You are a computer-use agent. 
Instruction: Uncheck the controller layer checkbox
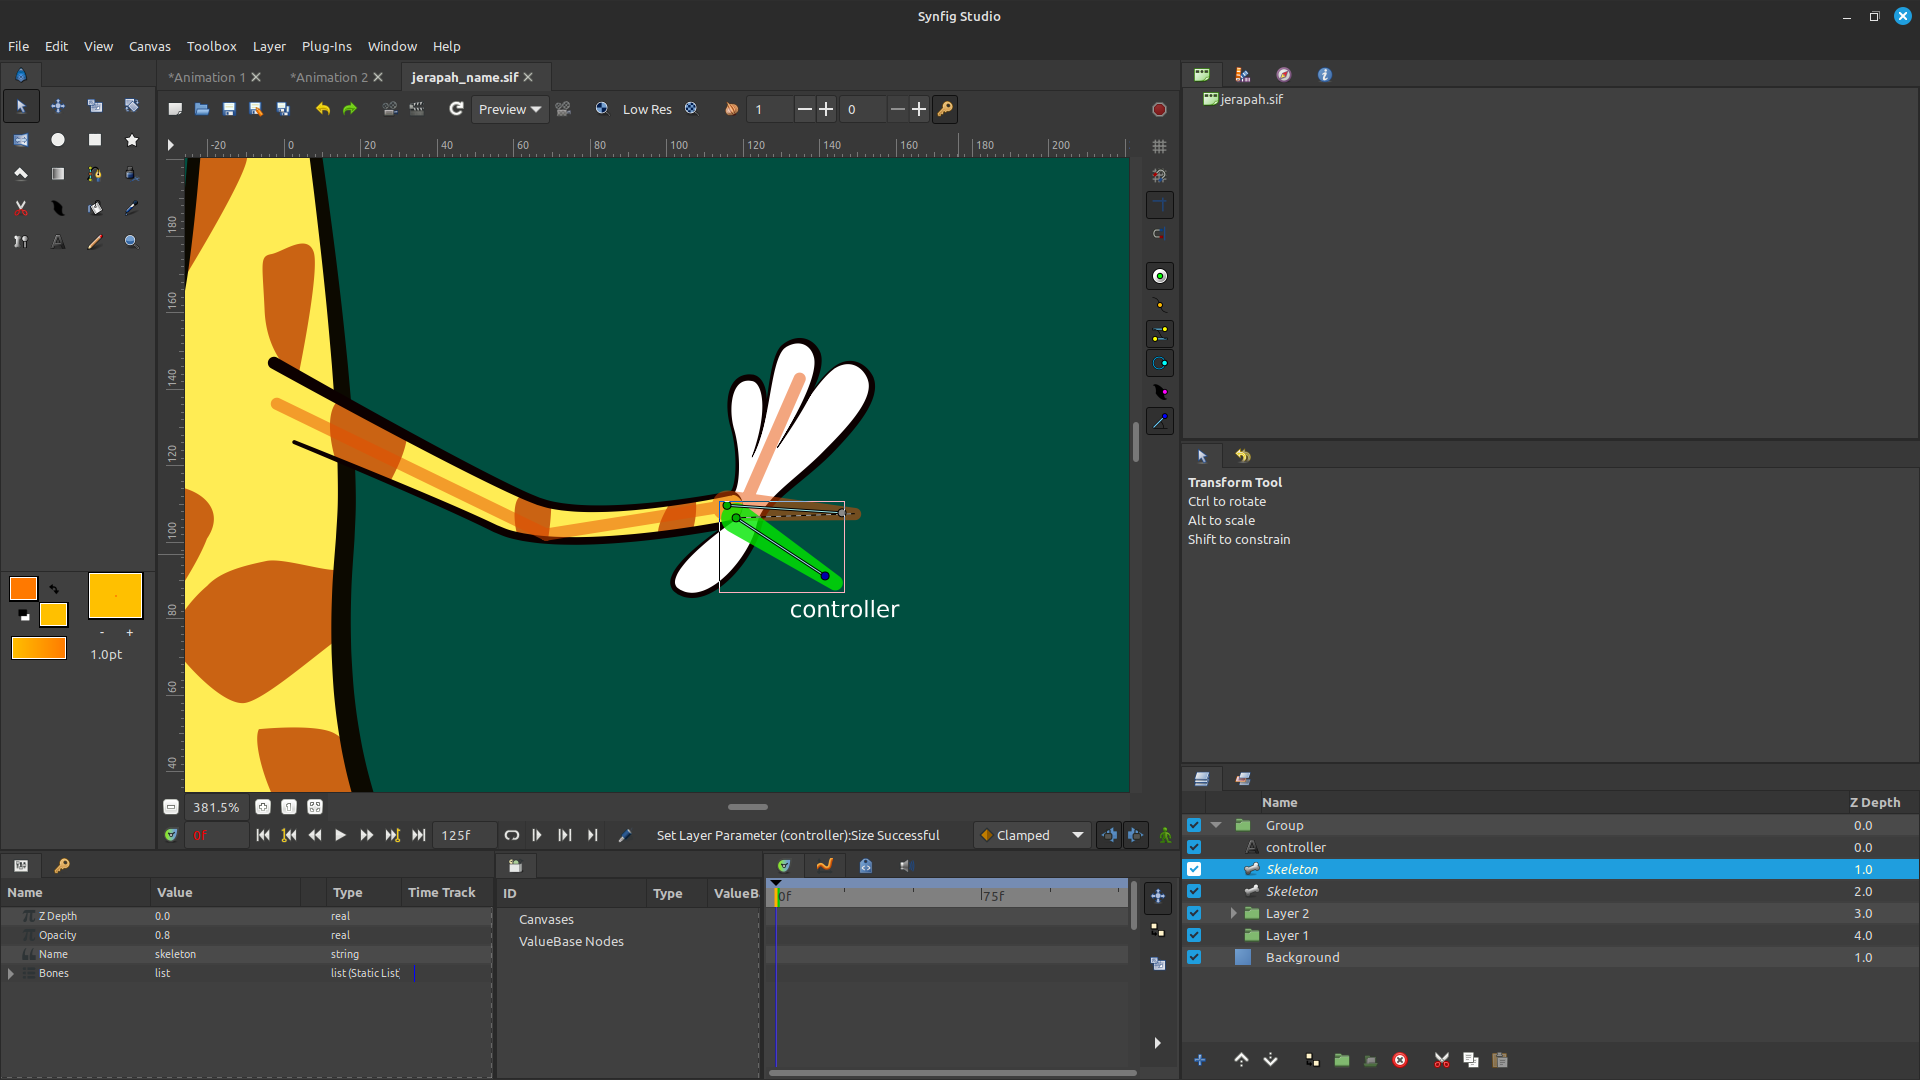click(x=1194, y=847)
